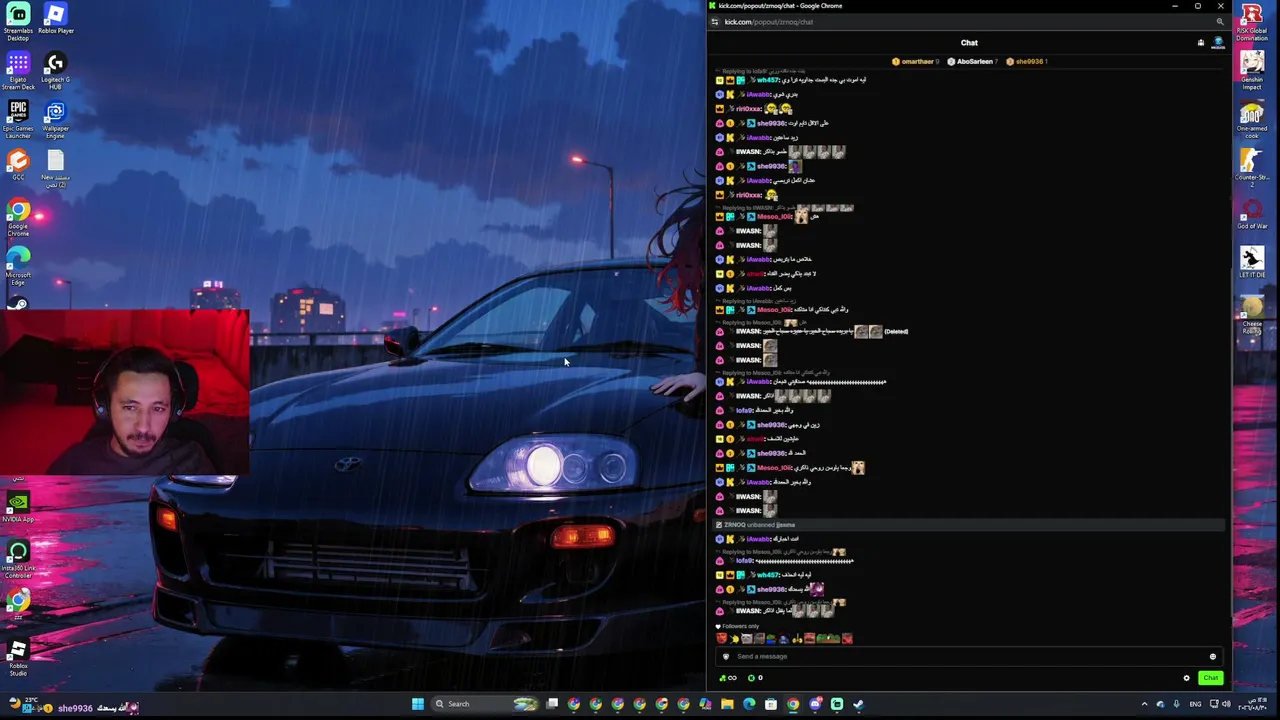Click the zoom magnifier in Chrome address bar

coord(1220,22)
